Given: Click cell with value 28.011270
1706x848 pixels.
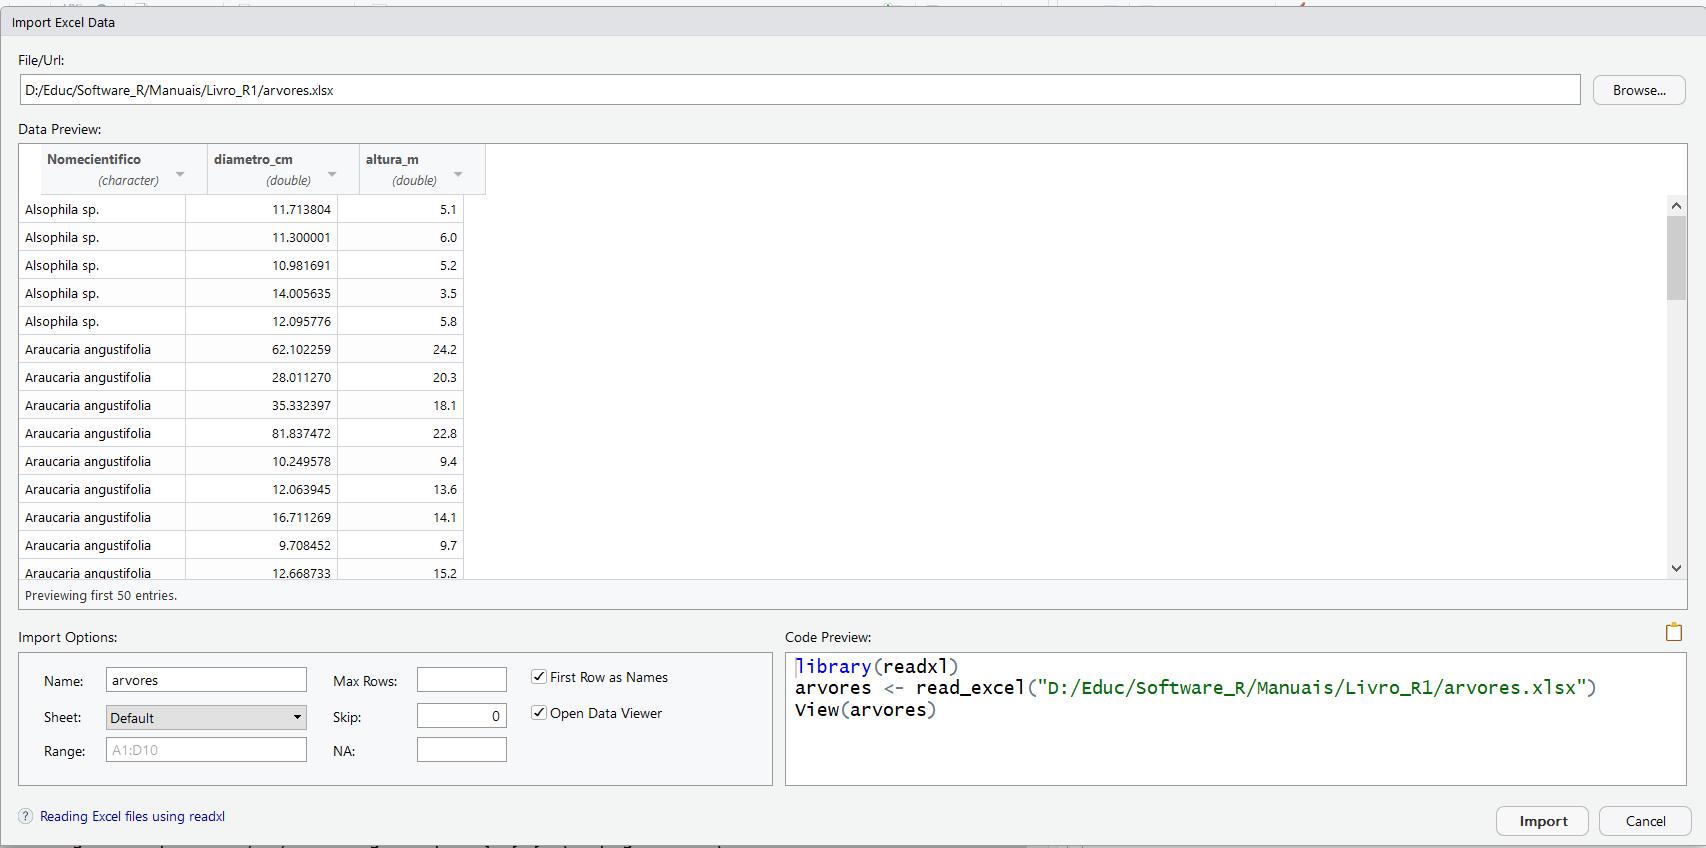Looking at the screenshot, I should (261, 377).
